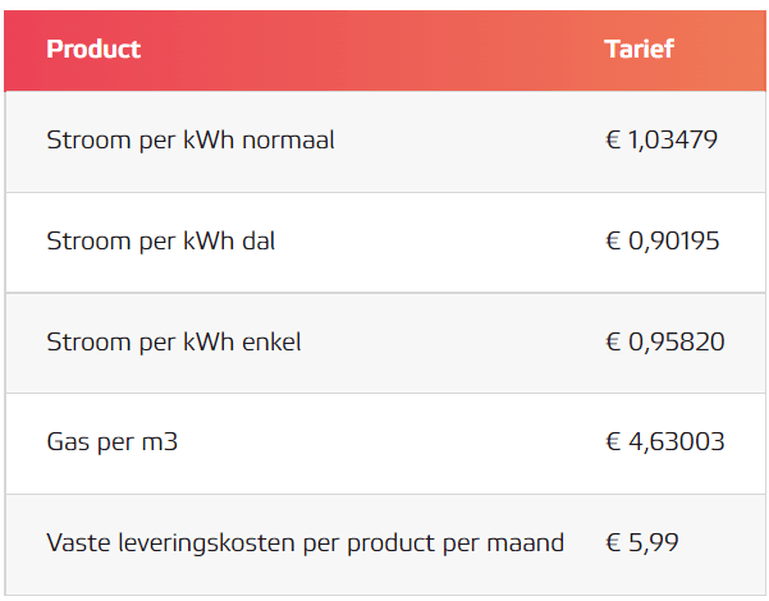The image size is (769, 601).
Task: Select the Stroom per kWh dal label
Action: click(160, 241)
